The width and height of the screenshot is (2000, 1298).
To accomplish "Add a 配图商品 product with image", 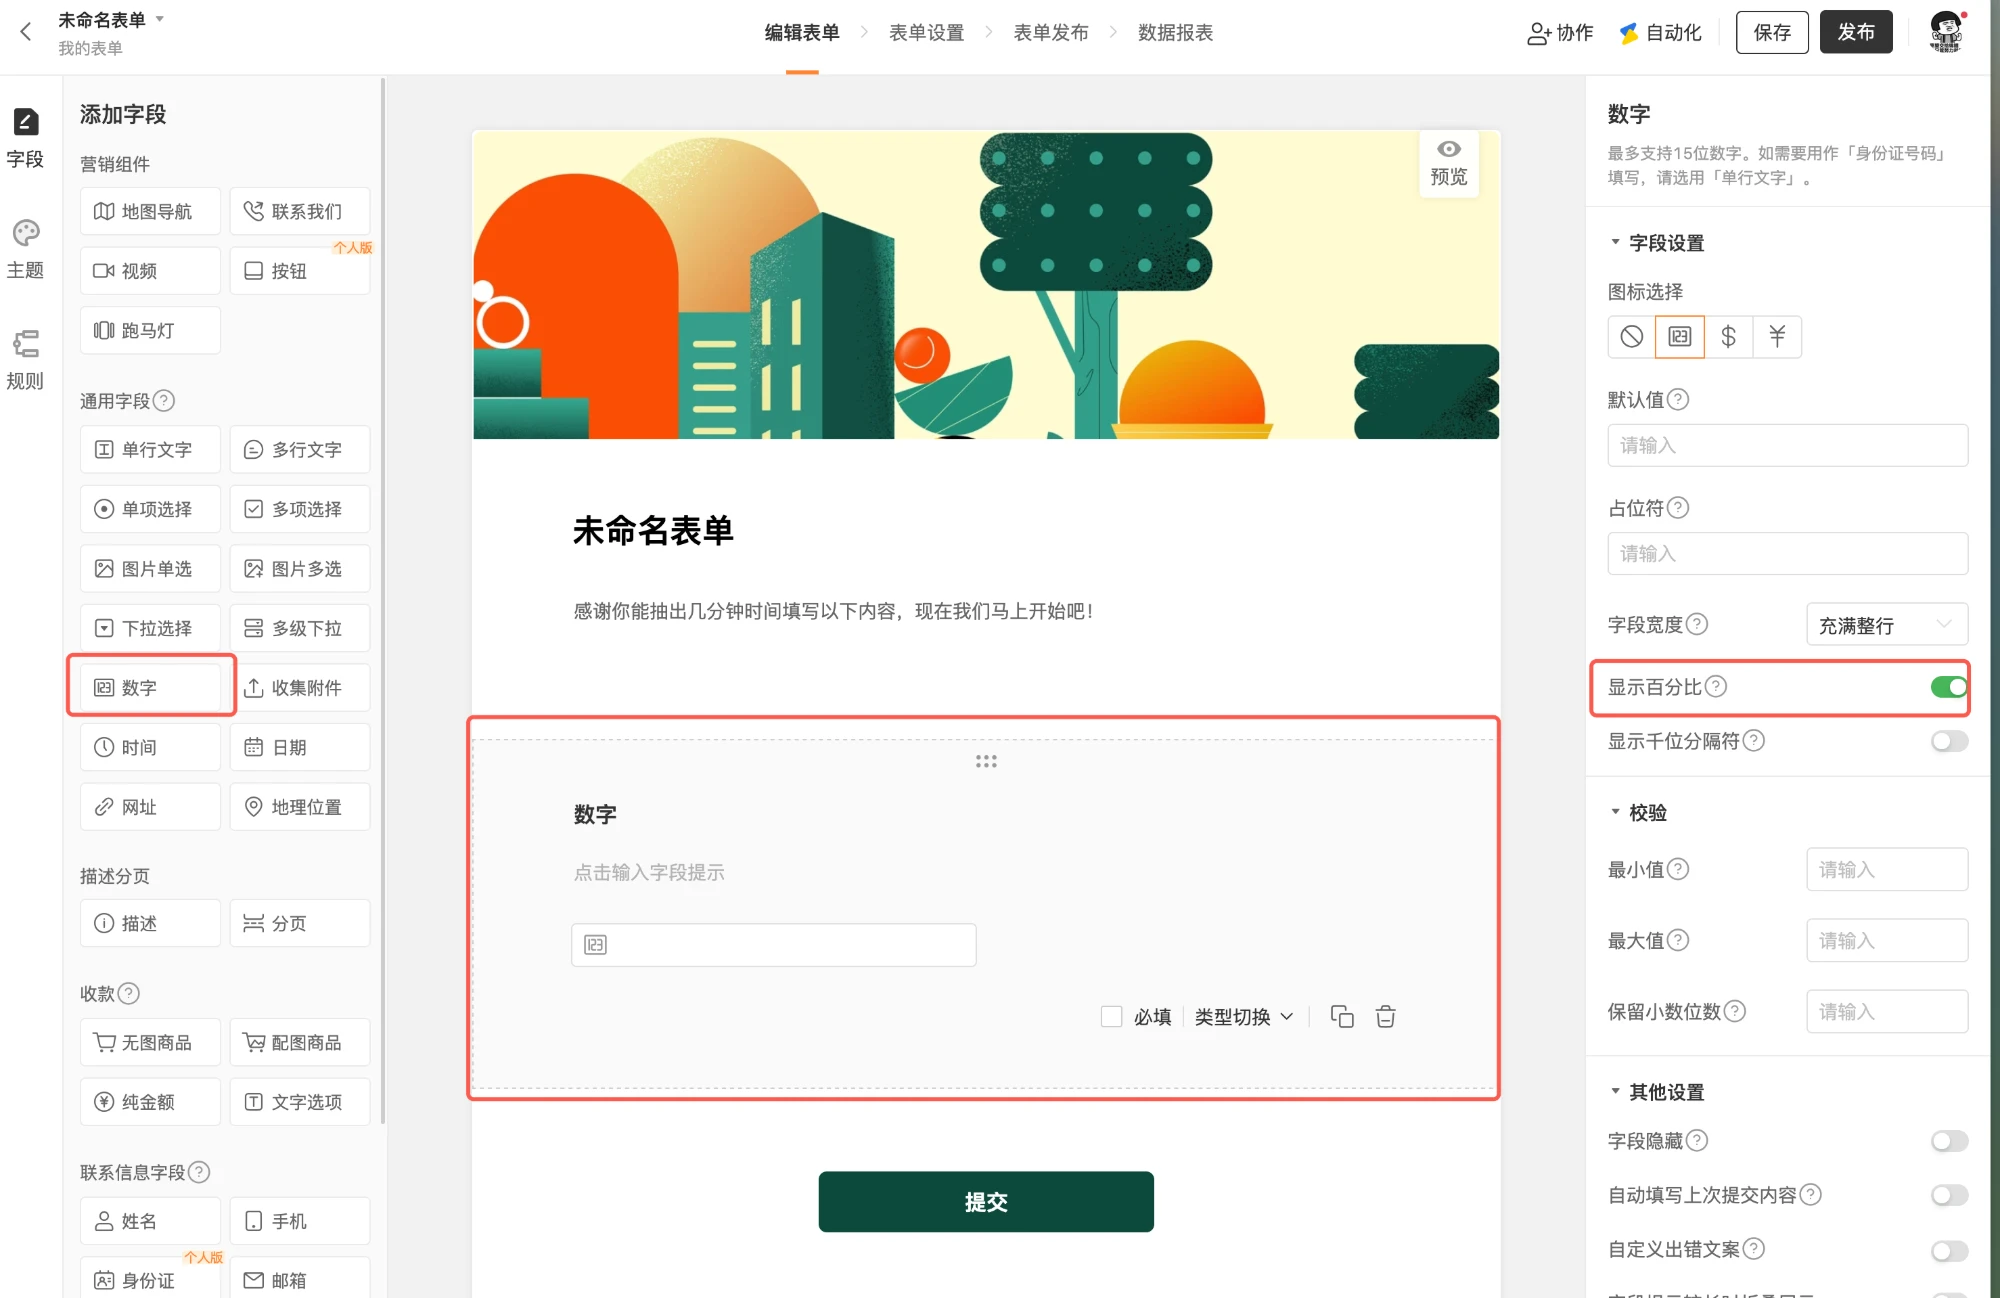I will [x=300, y=1043].
